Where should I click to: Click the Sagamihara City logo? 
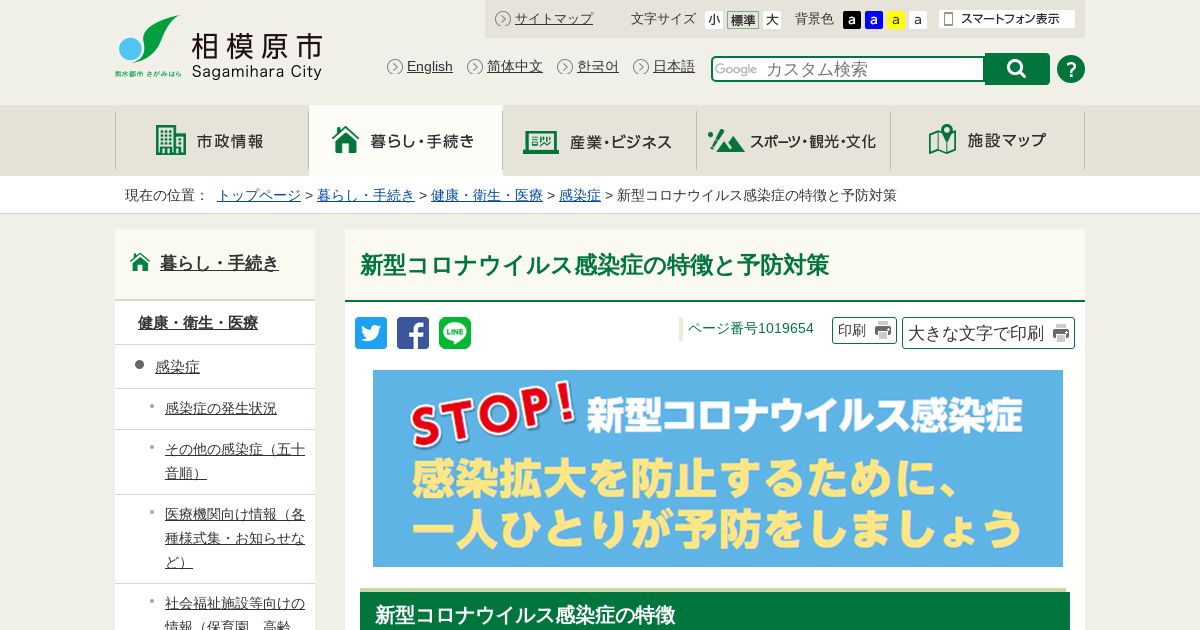click(219, 48)
